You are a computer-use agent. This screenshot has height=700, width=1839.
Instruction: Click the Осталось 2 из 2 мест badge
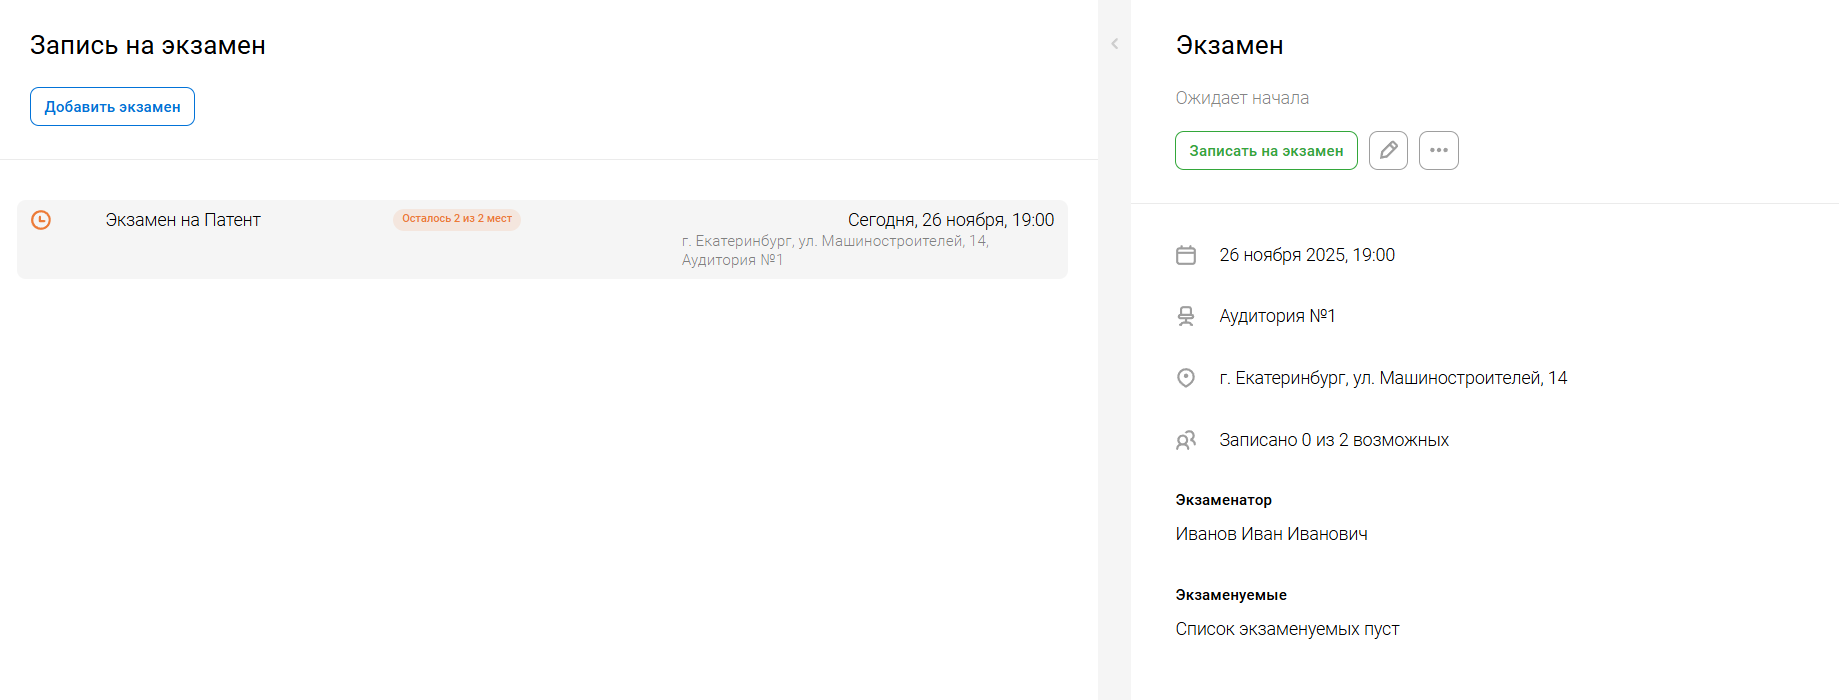click(x=457, y=219)
